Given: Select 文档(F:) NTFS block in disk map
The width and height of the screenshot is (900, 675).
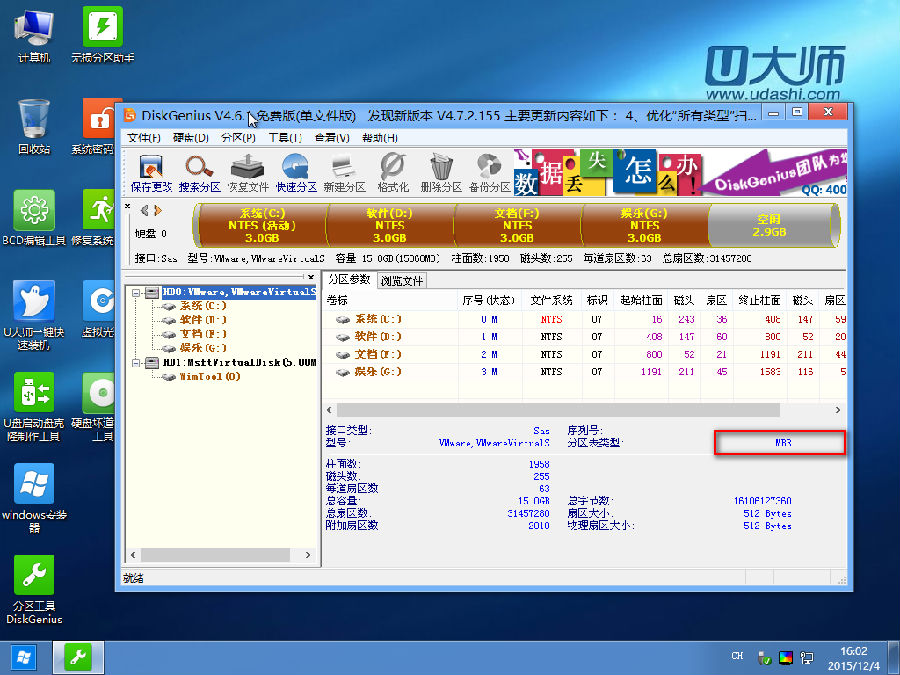Looking at the screenshot, I should (517, 226).
